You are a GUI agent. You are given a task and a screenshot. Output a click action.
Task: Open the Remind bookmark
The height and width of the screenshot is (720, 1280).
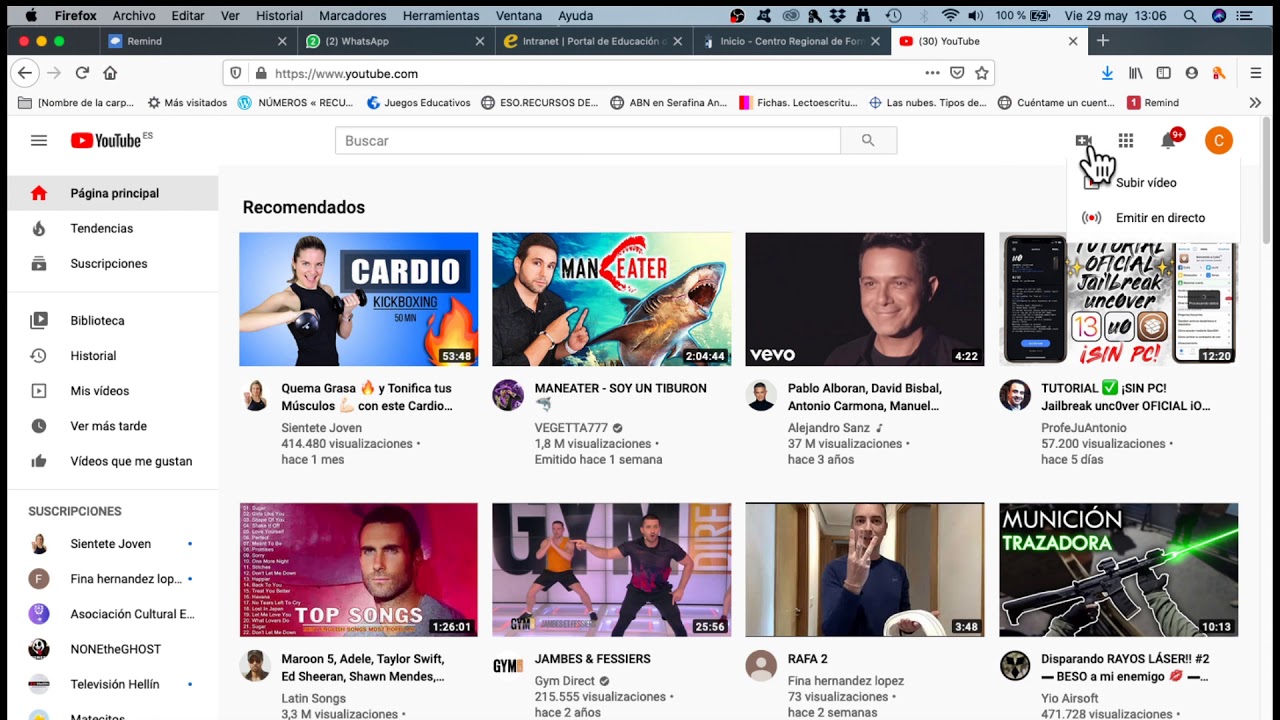[x=1153, y=102]
